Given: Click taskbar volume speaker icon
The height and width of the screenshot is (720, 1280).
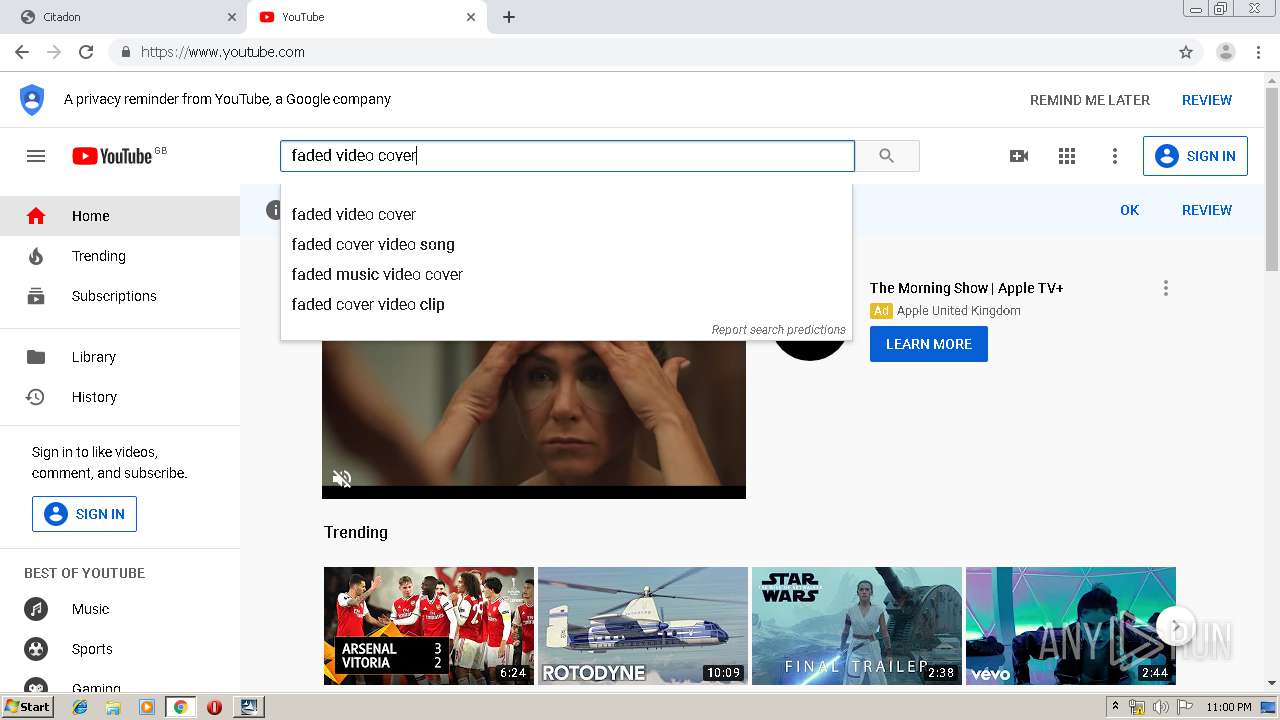Looking at the screenshot, I should pyautogui.click(x=1161, y=707).
